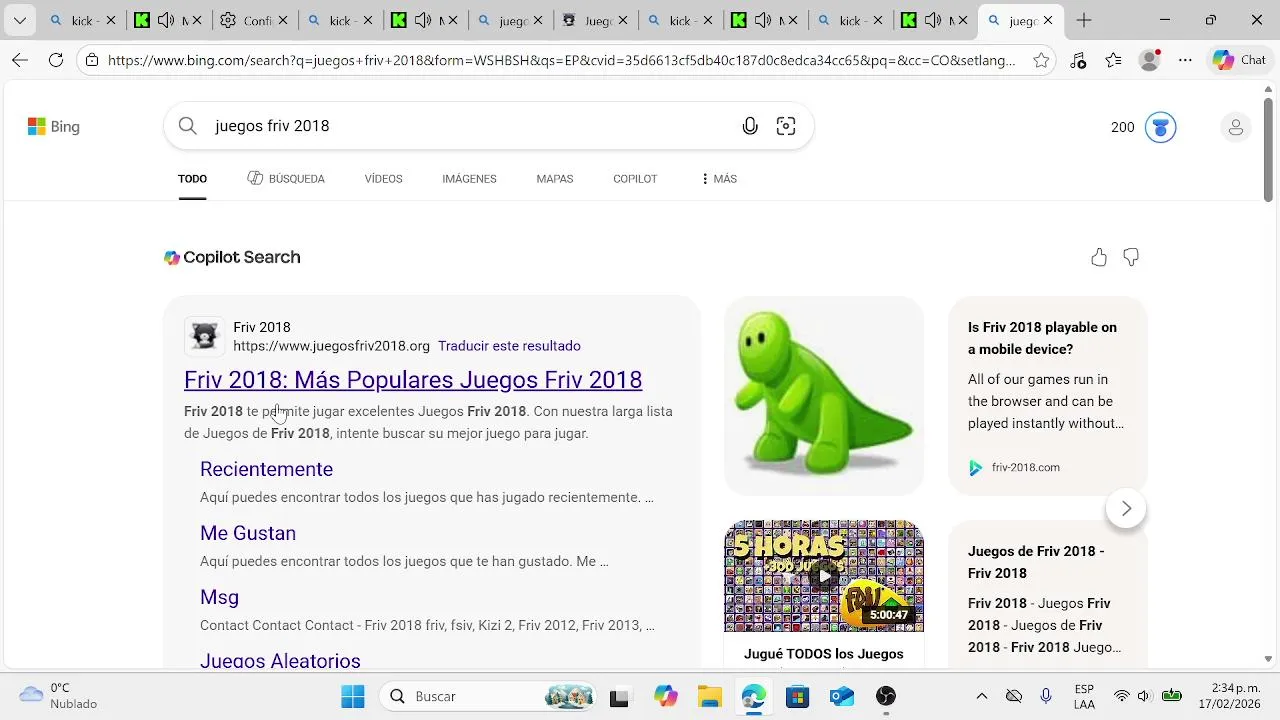Open Copilot from the taskbar
Image resolution: width=1280 pixels, height=720 pixels.
coord(666,697)
